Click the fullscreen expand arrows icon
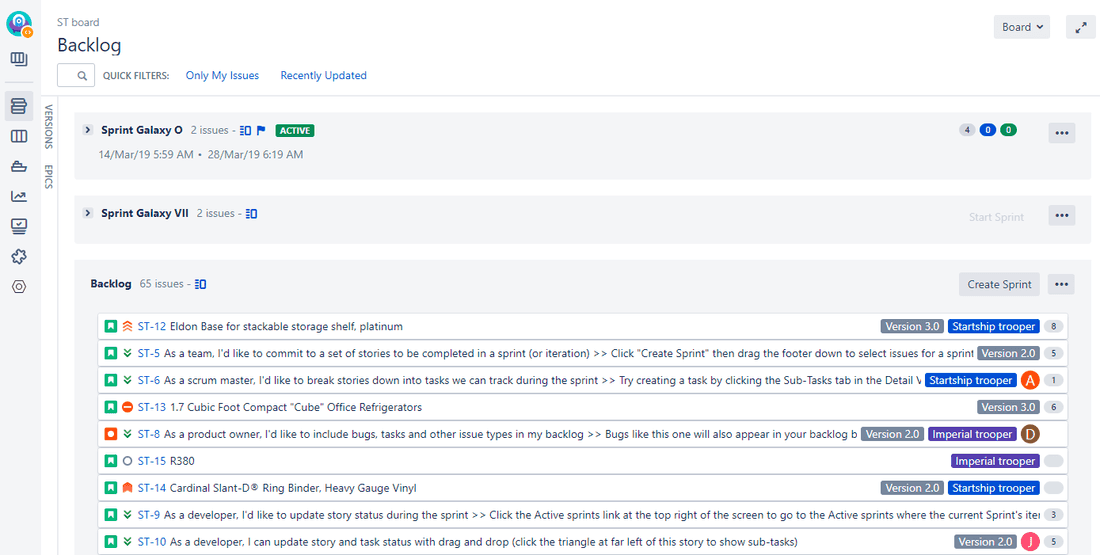Image resolution: width=1100 pixels, height=555 pixels. 1080,28
